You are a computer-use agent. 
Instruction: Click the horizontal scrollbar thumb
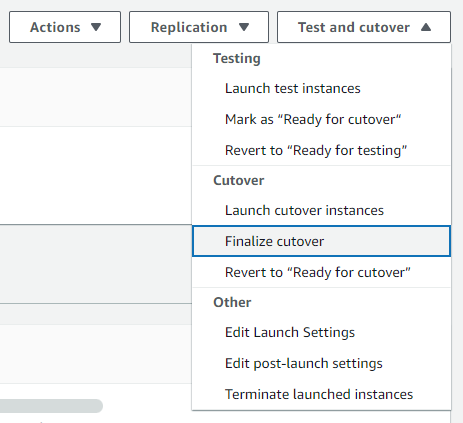click(51, 406)
